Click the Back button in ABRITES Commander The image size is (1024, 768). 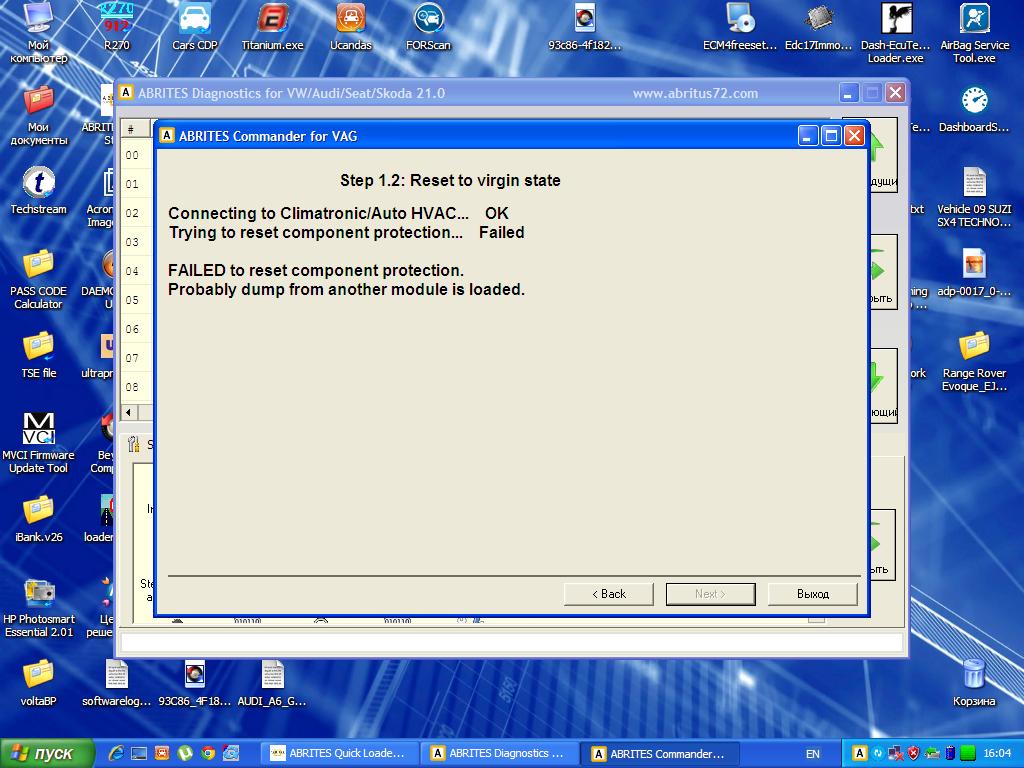(609, 594)
